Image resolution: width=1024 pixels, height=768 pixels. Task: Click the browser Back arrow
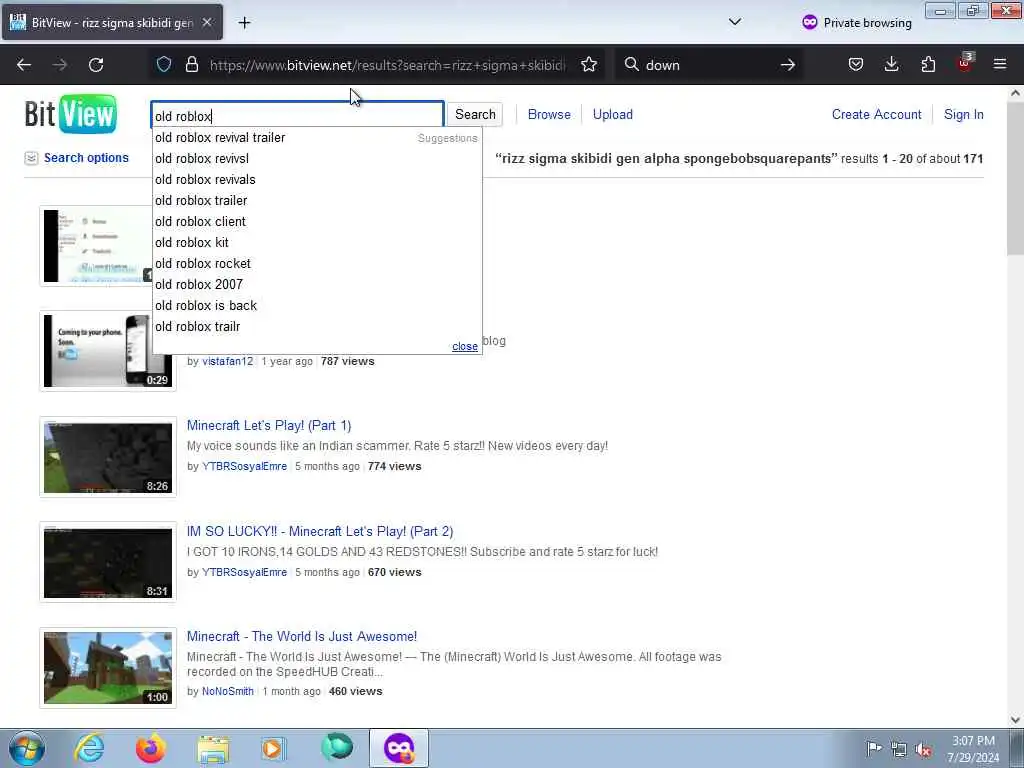tap(24, 65)
